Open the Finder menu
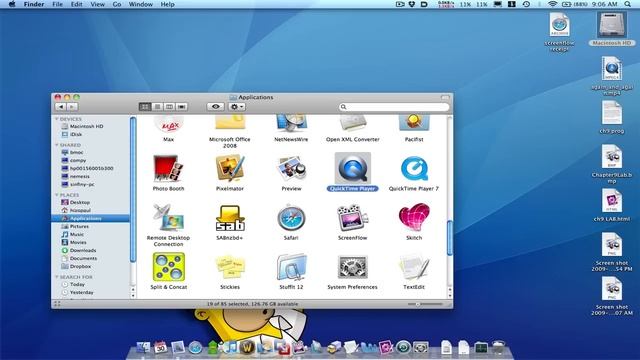This screenshot has width=640, height=360. tap(34, 4)
